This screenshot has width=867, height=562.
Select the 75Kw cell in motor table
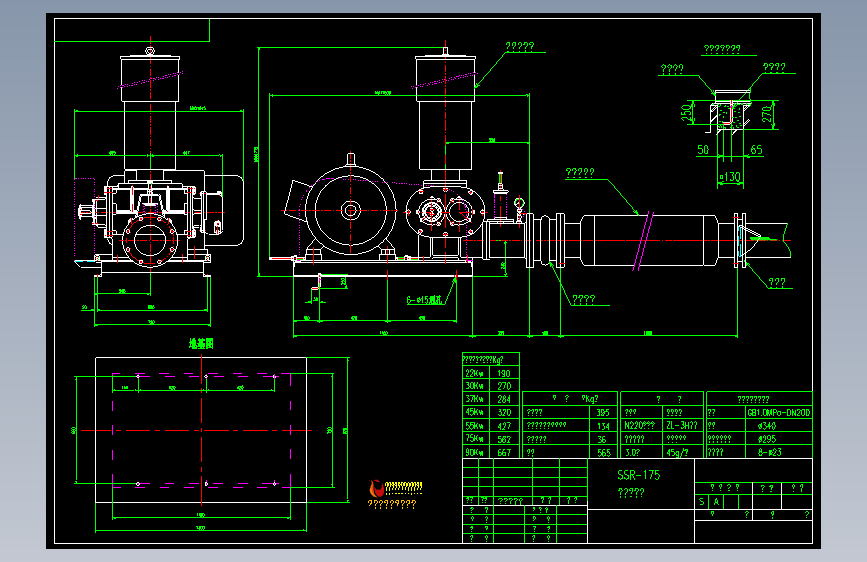pyautogui.click(x=474, y=439)
